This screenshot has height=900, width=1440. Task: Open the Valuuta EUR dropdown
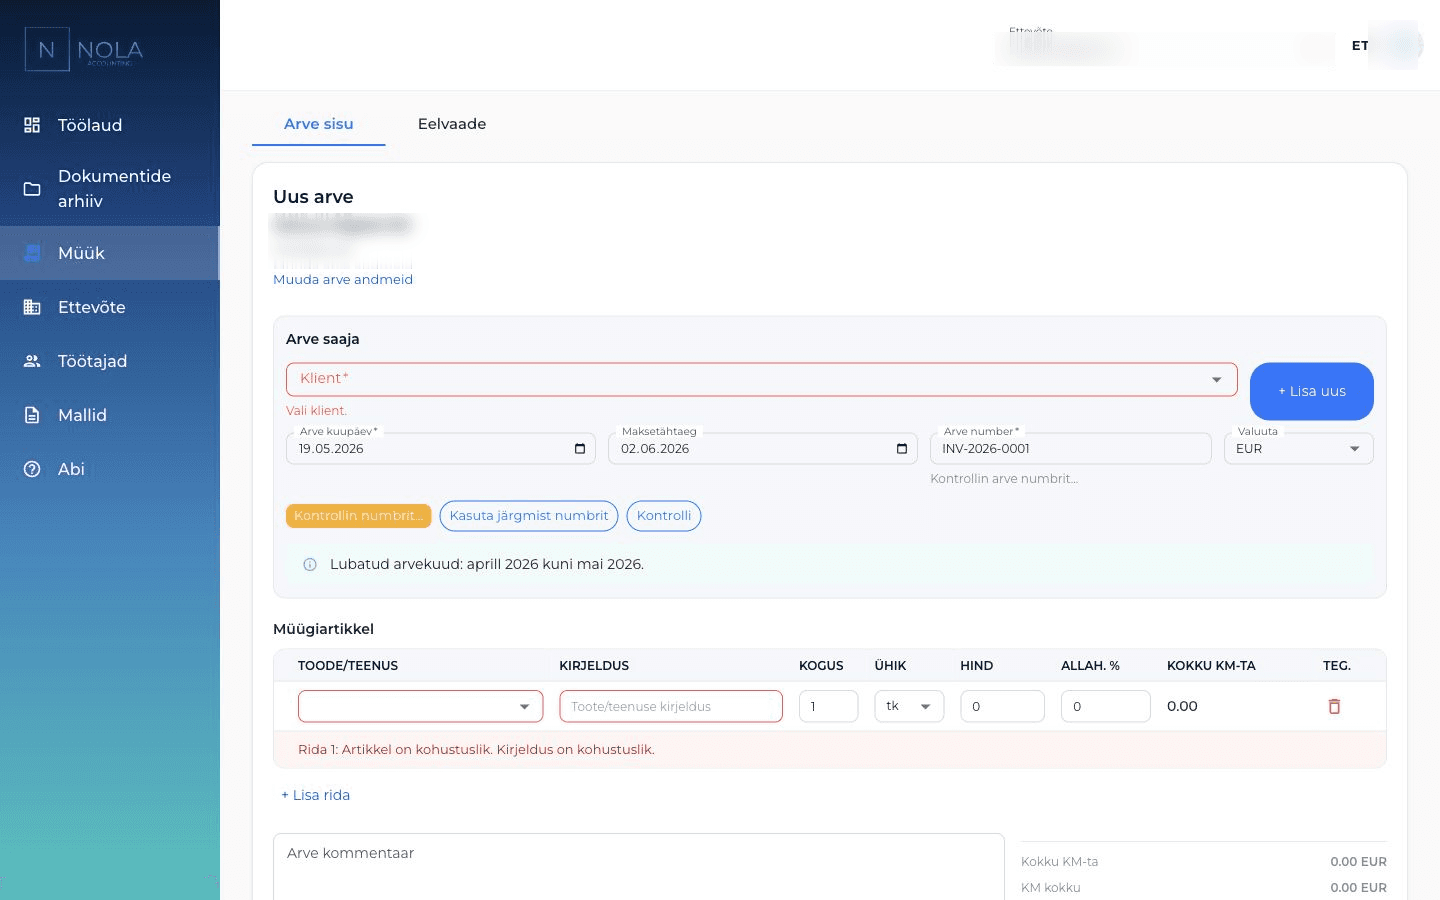click(1299, 449)
